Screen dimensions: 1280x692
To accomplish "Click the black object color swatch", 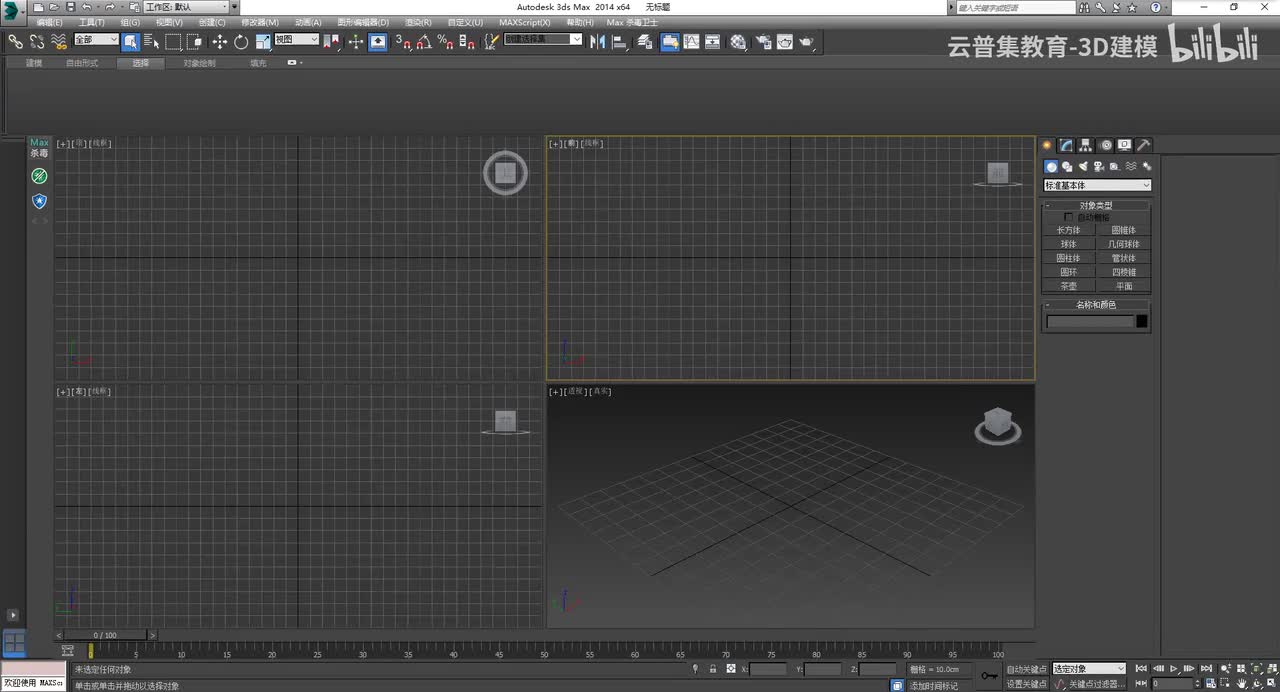I will click(1142, 321).
